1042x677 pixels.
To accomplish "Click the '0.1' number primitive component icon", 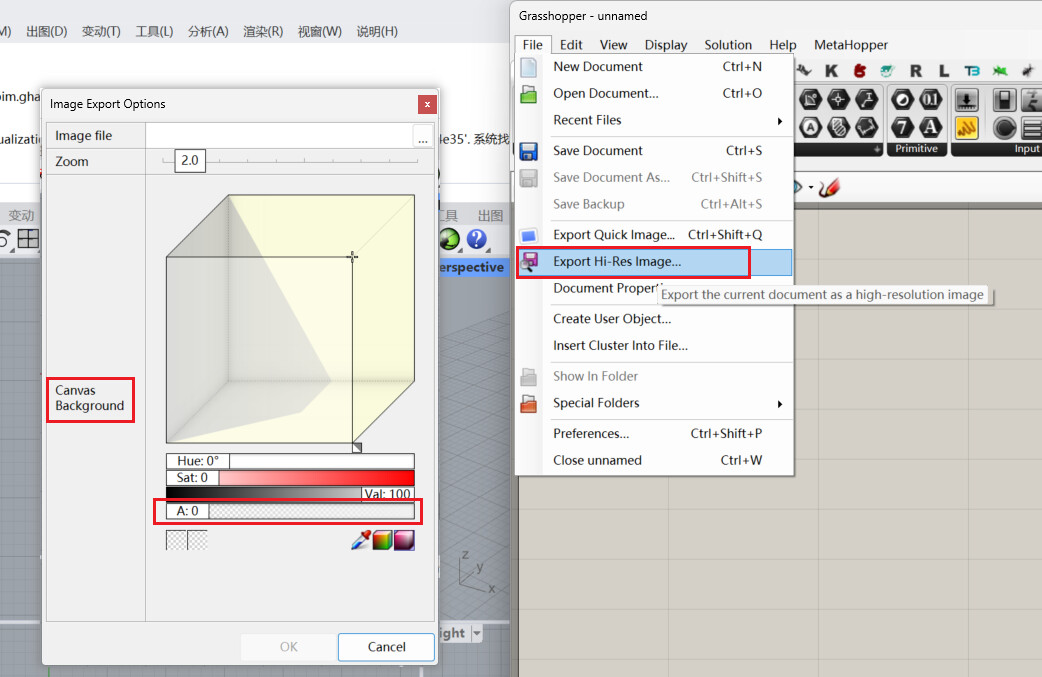I will coord(930,100).
